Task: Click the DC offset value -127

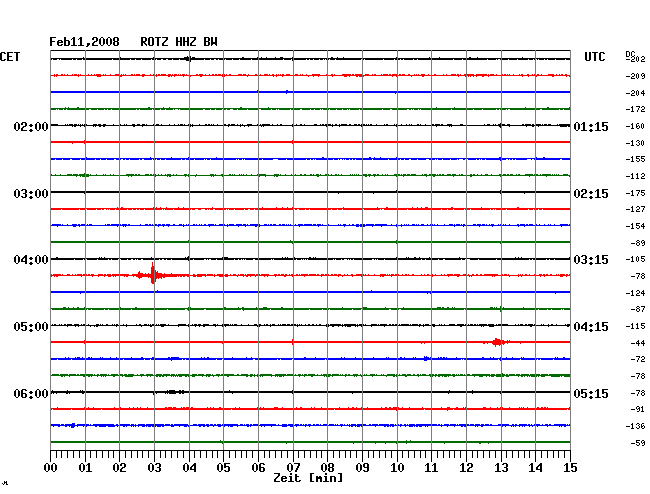Action: point(635,209)
